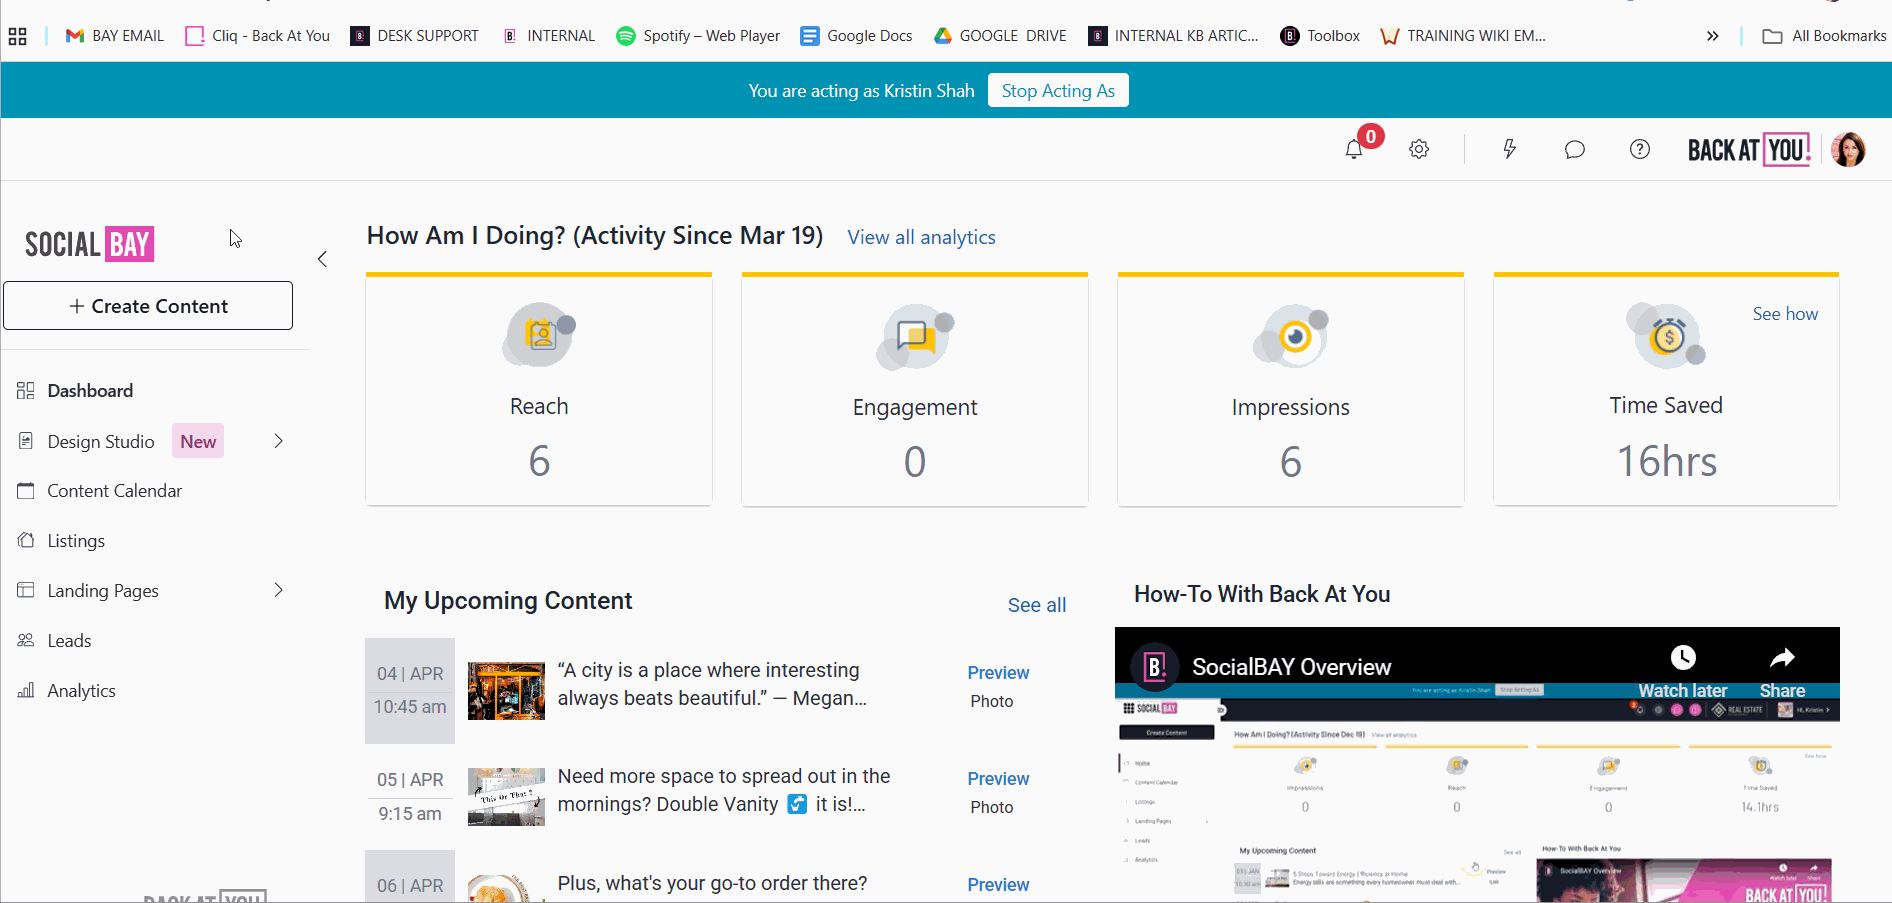Open Google Docs bookmark
Screen dimensions: 1892x903
click(857, 36)
